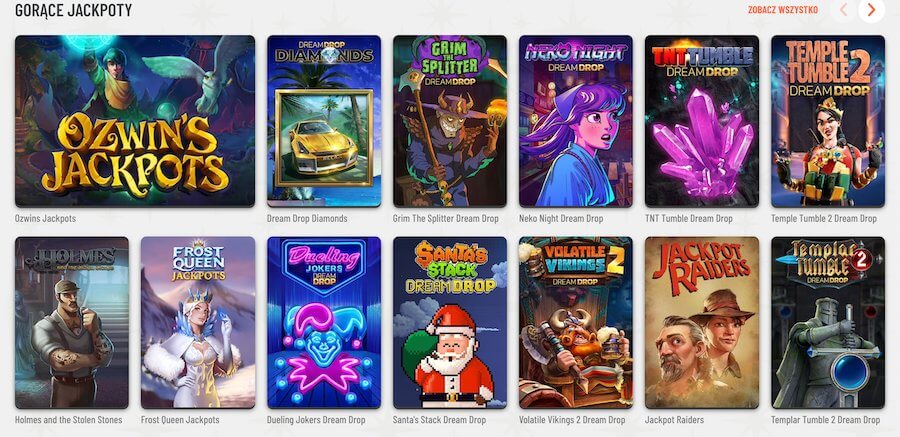Click the Gorące Jackpoty section heading
Image resolution: width=900 pixels, height=437 pixels.
[x=73, y=10]
